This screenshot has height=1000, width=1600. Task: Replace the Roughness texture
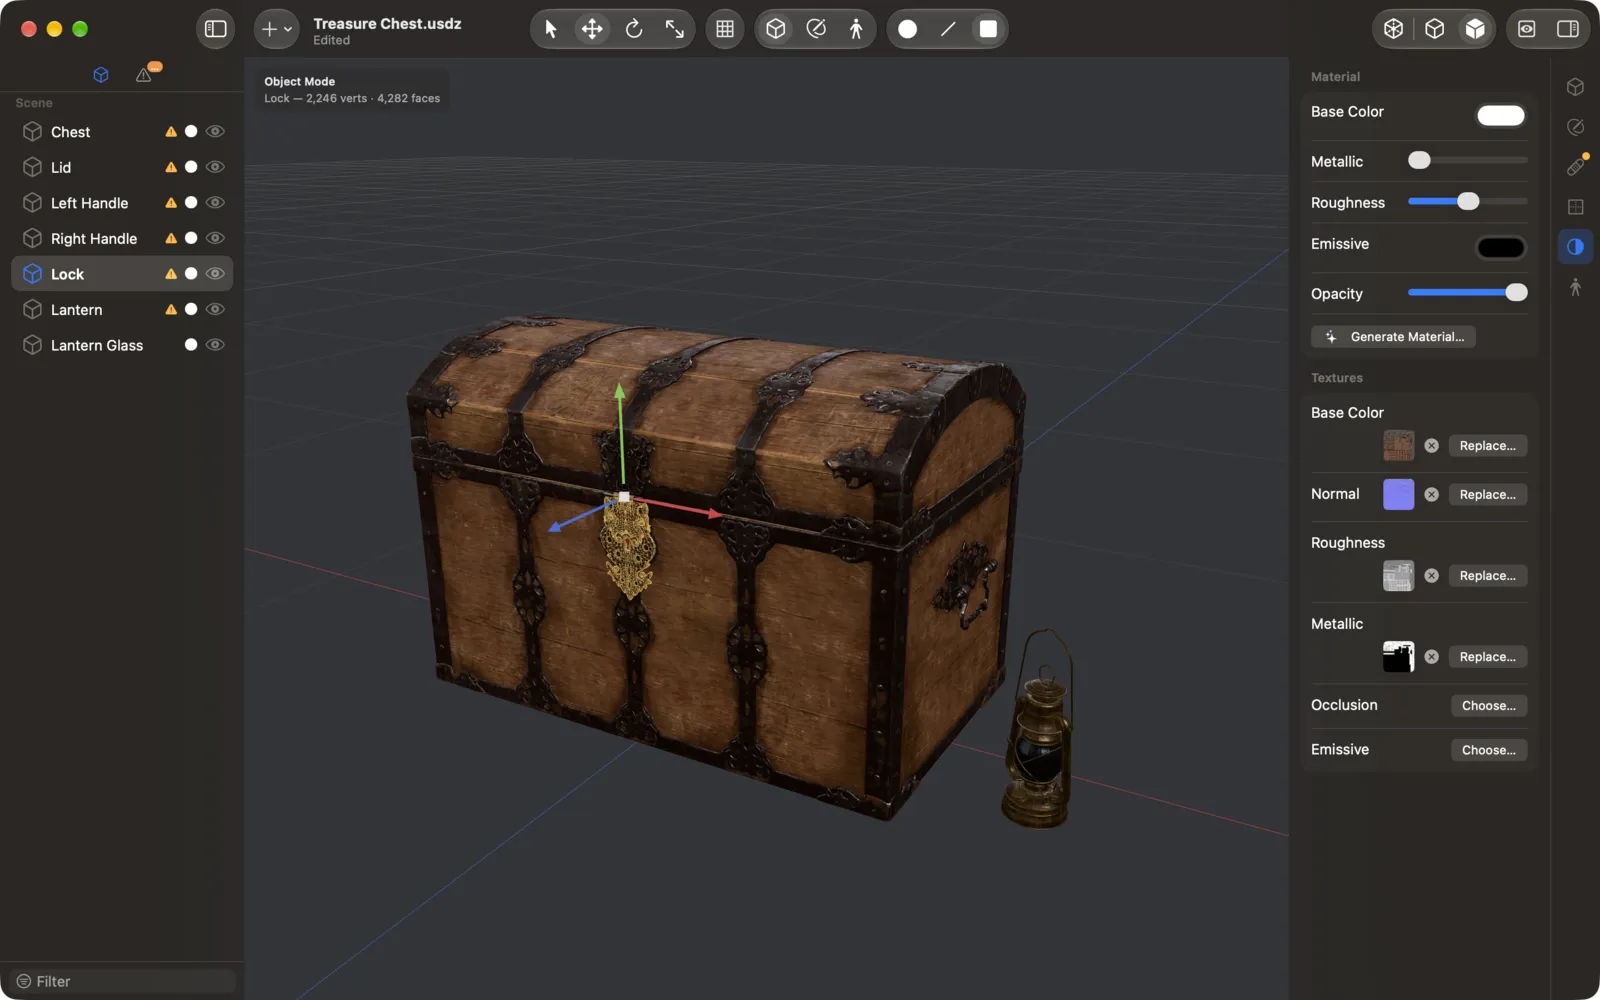pos(1488,576)
